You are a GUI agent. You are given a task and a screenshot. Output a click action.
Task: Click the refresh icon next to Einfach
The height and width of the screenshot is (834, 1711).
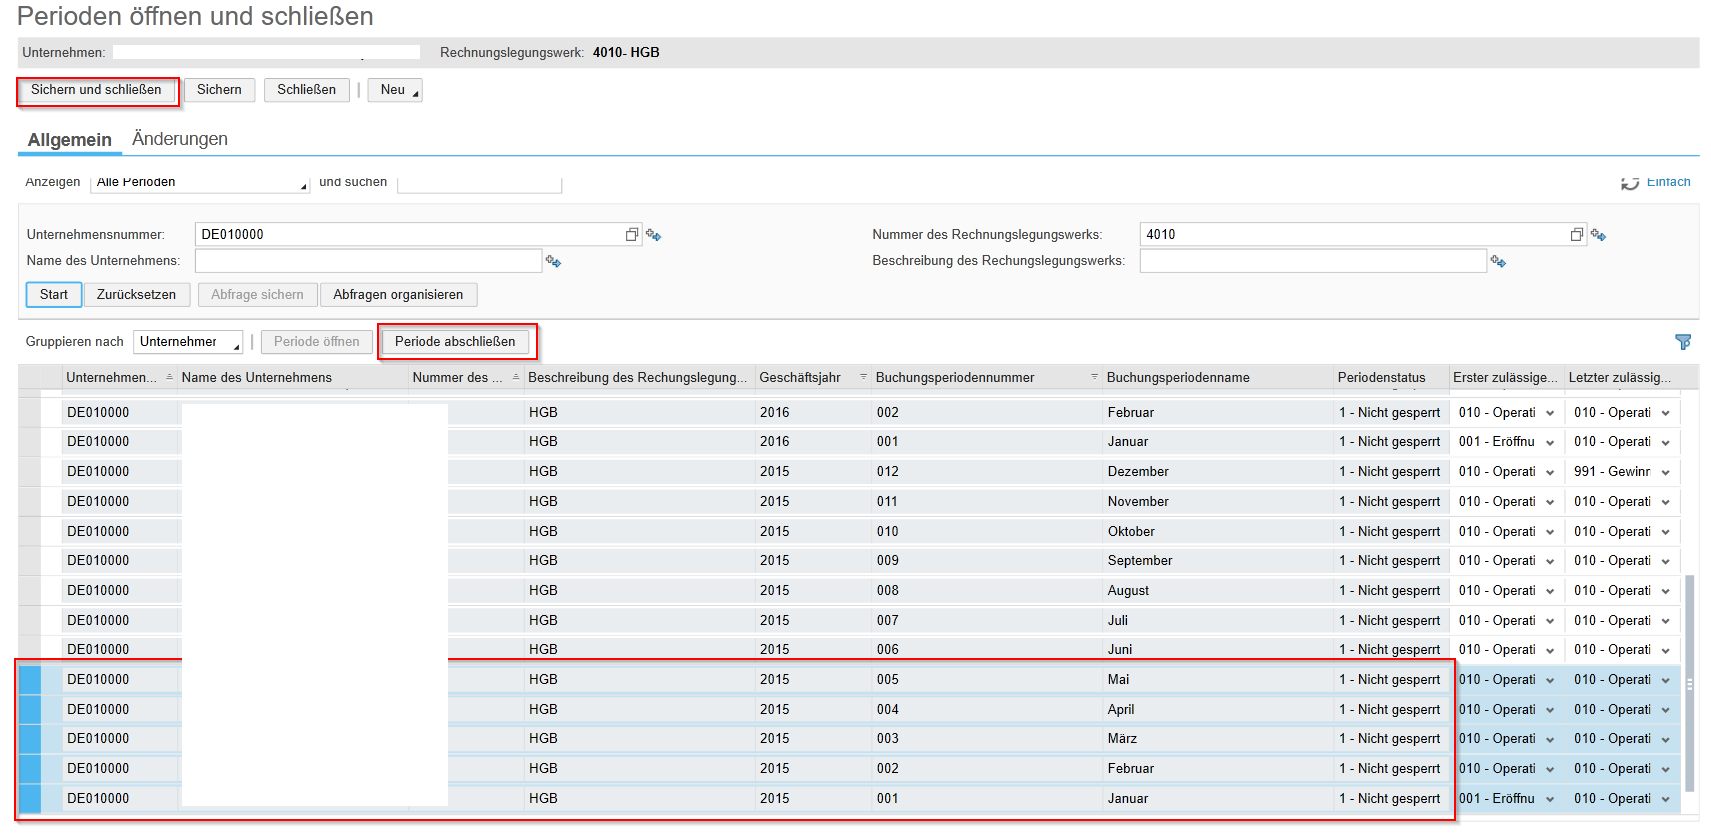tap(1630, 183)
